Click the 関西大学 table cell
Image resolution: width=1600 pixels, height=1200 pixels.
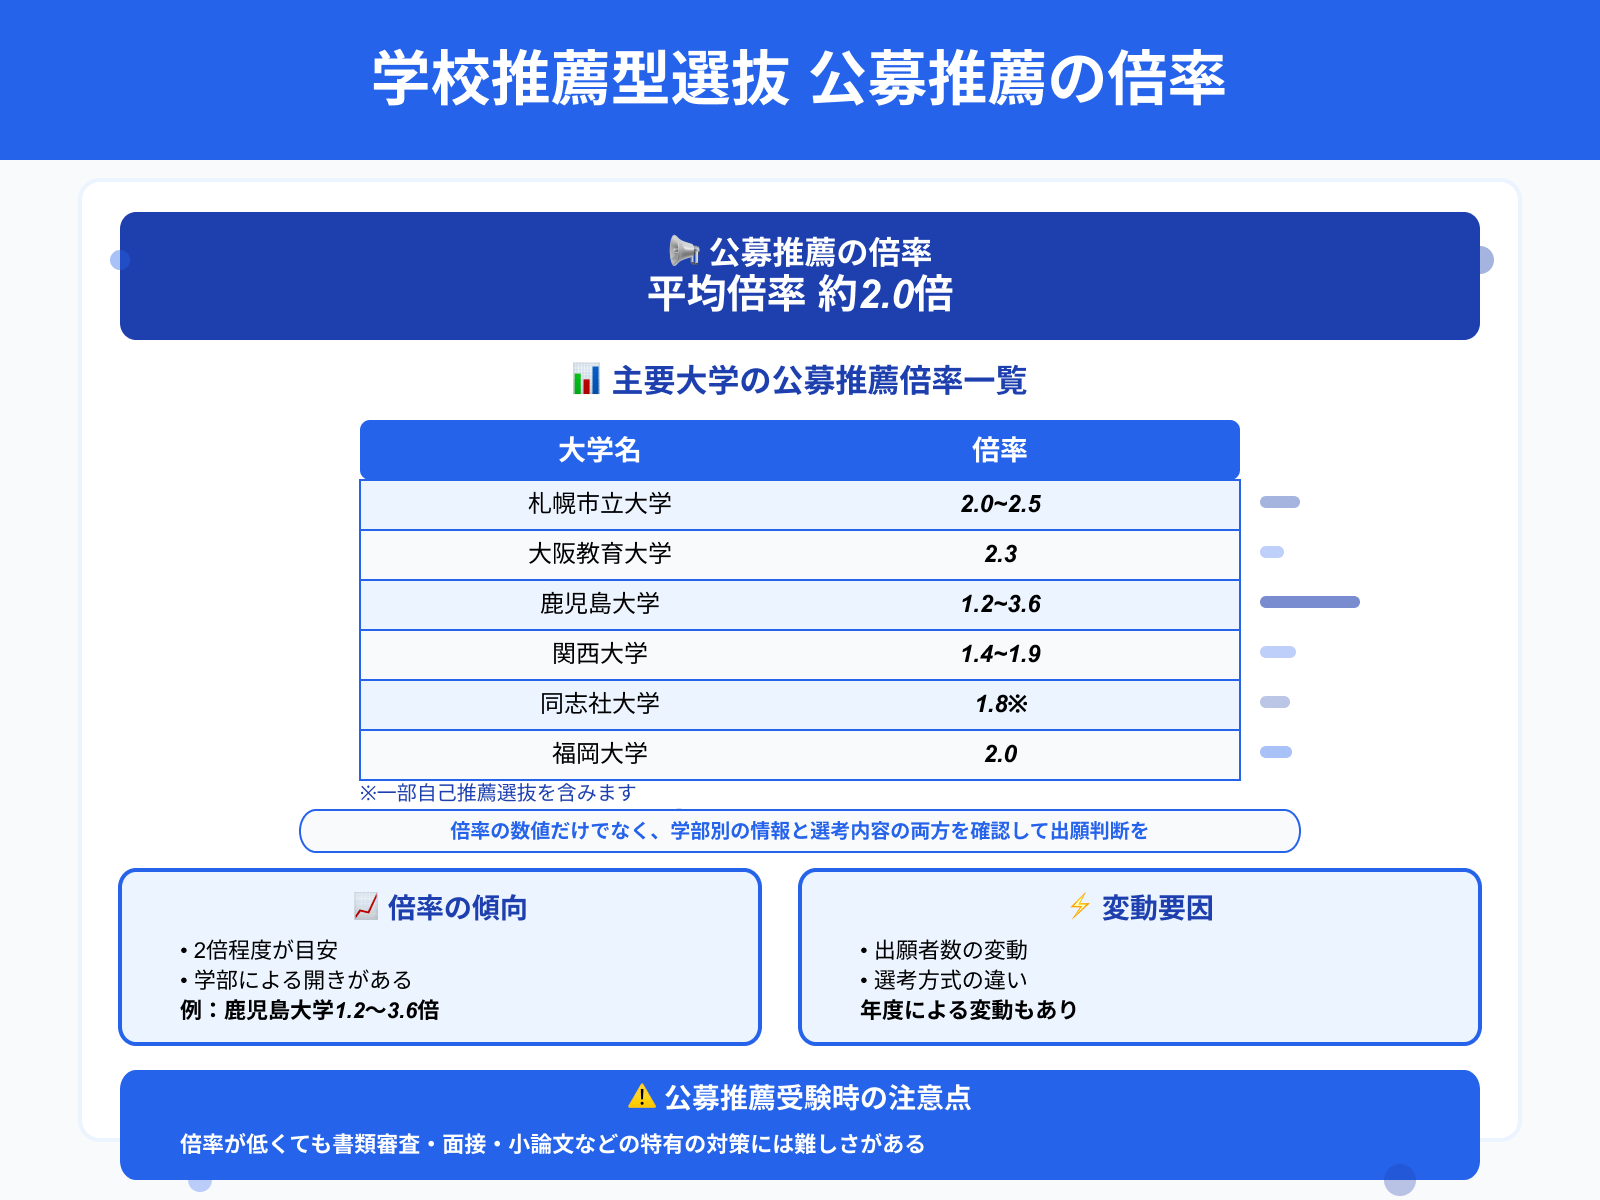pos(600,654)
